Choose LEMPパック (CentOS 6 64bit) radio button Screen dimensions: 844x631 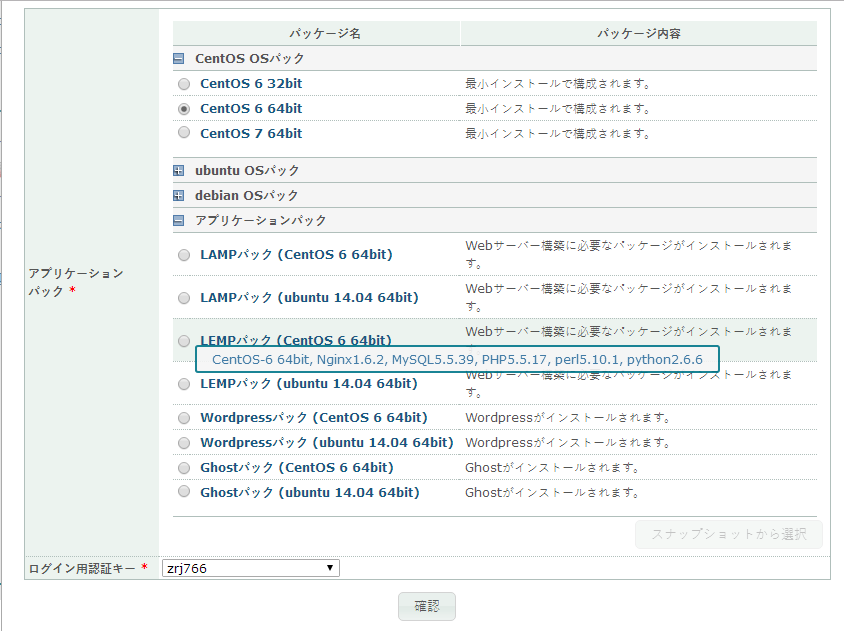point(184,341)
